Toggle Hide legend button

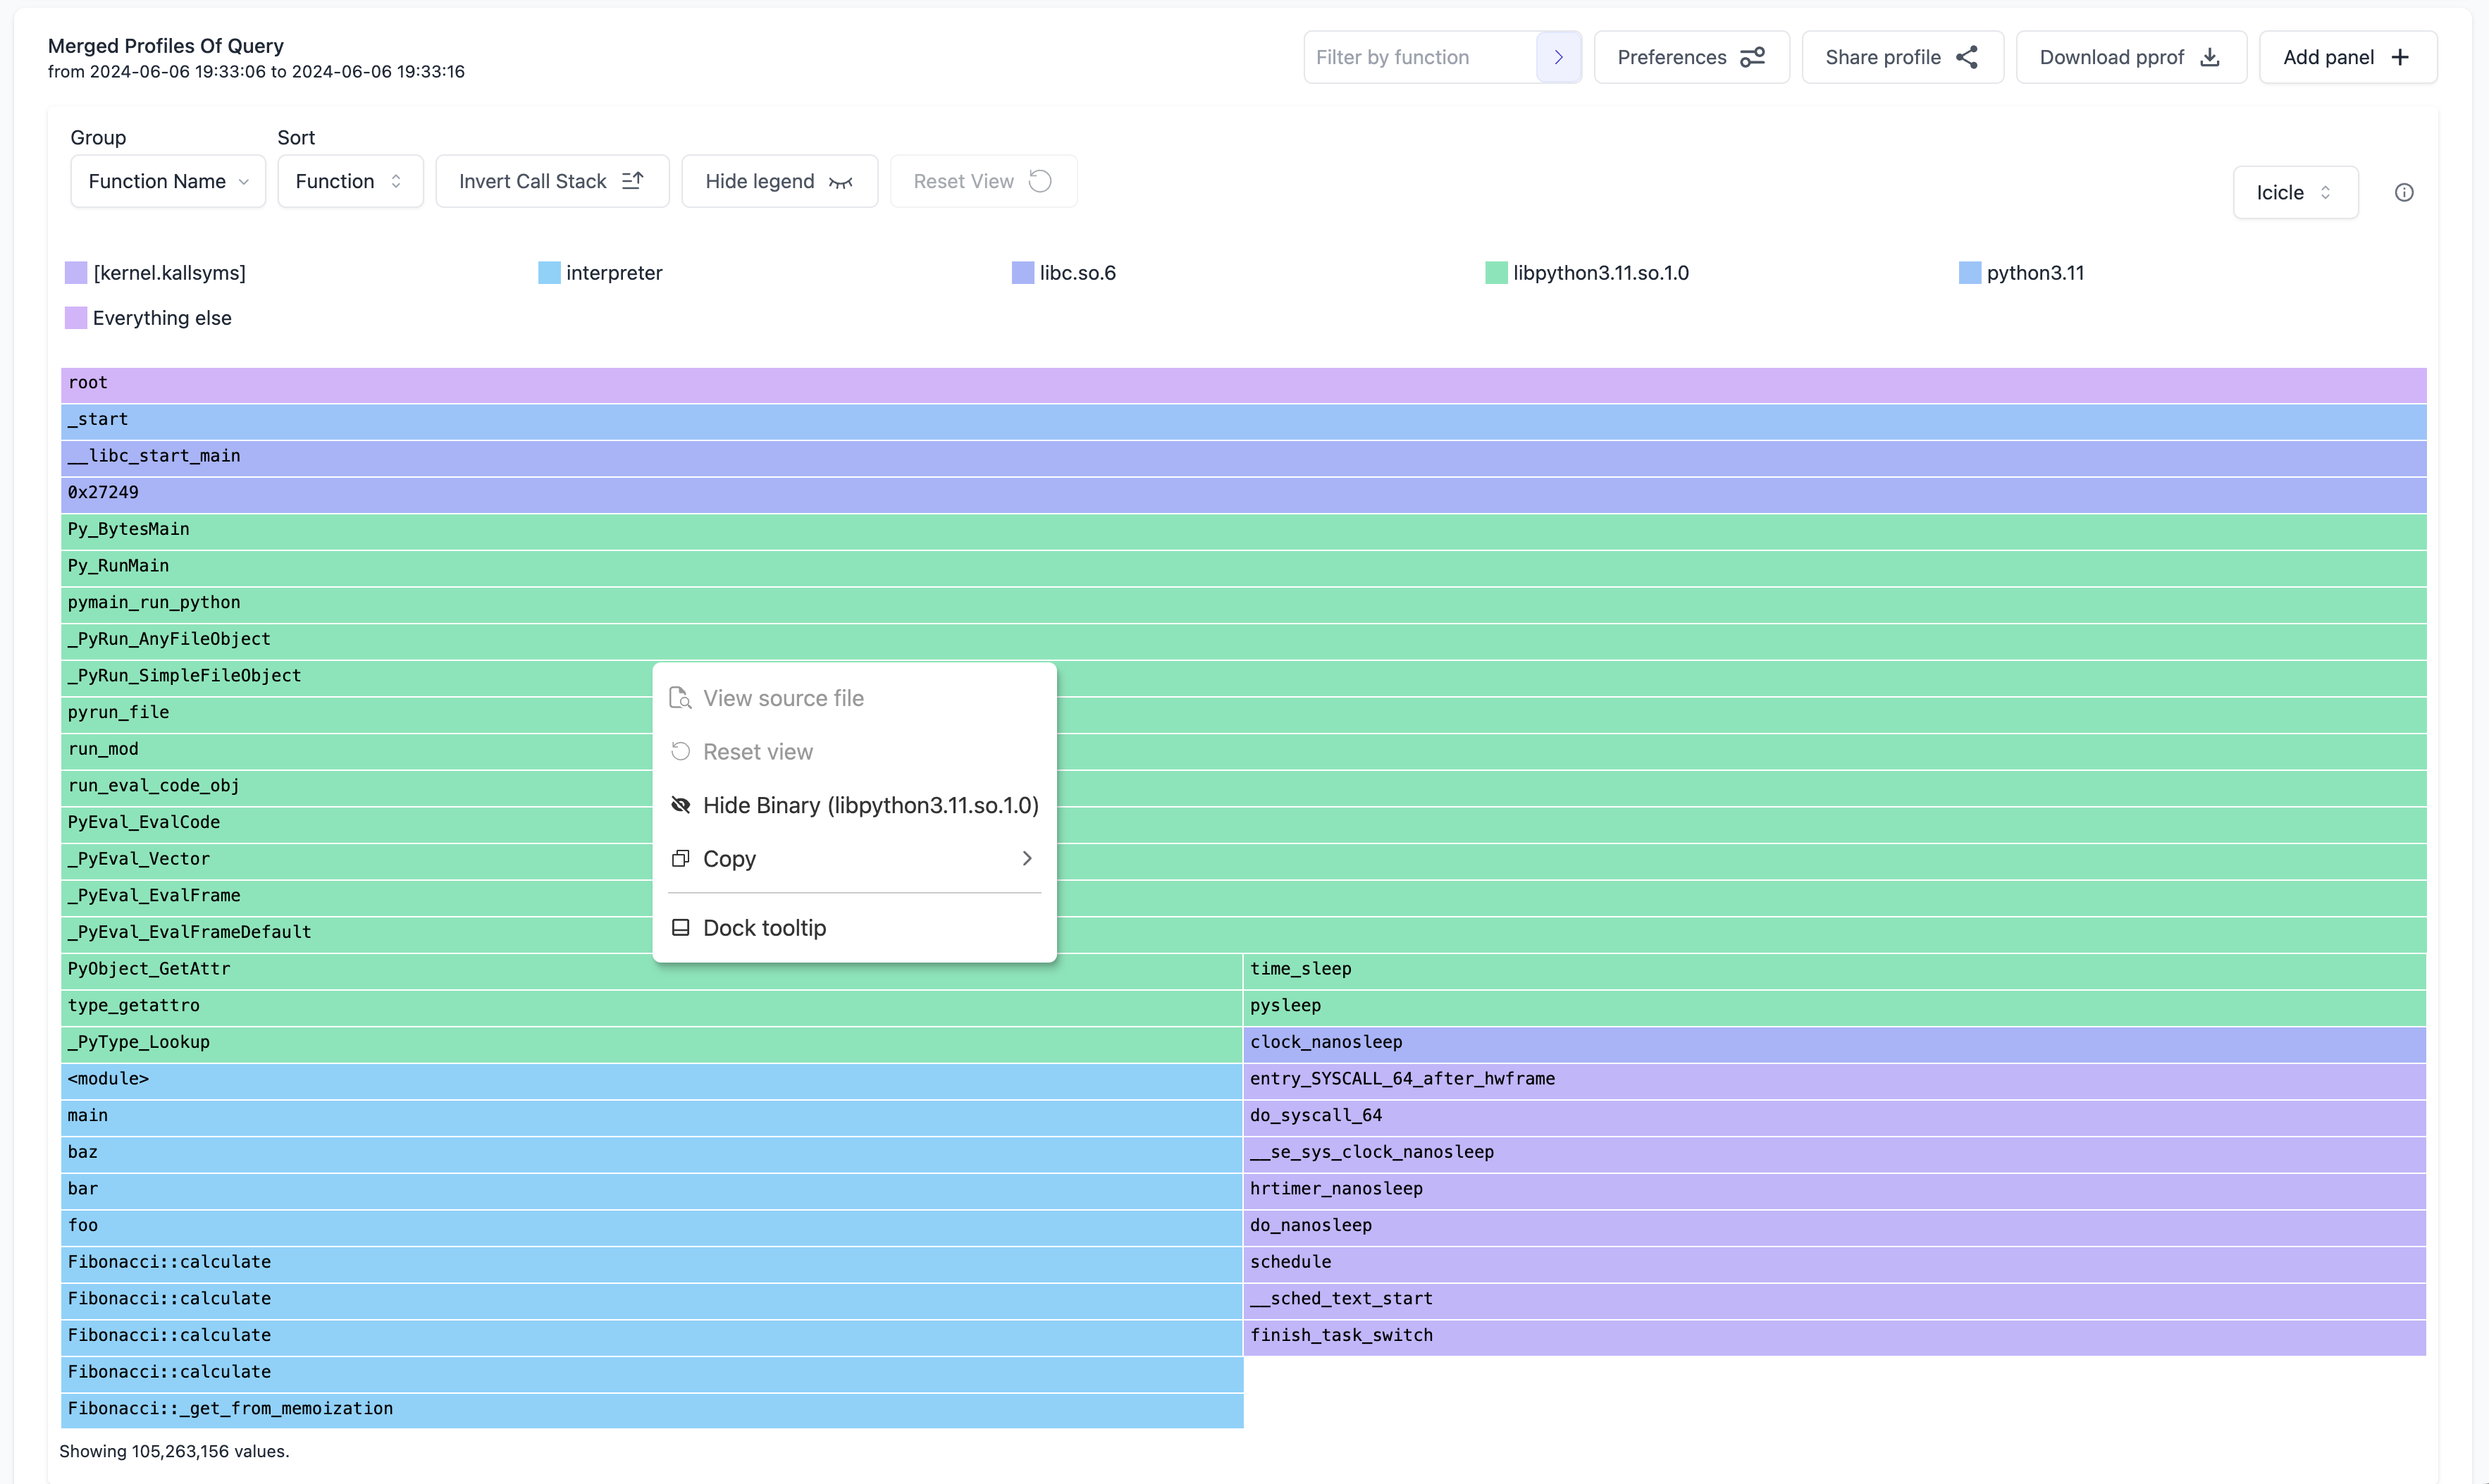[778, 181]
